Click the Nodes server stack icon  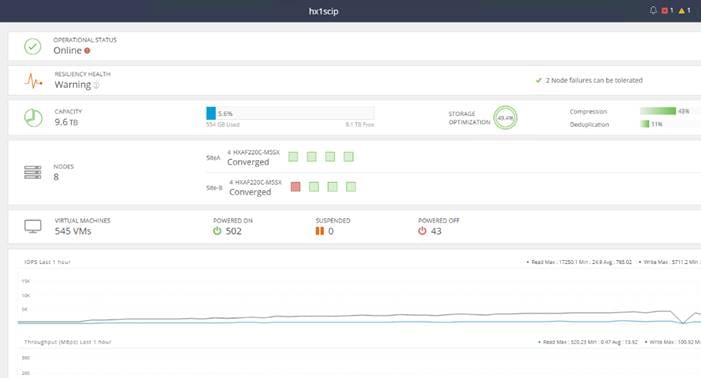pyautogui.click(x=33, y=172)
